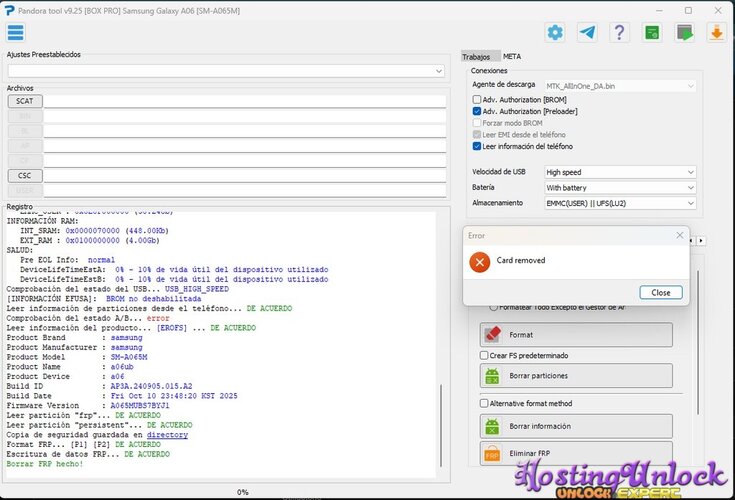
Task: Open Velocidad de USB dropdown
Action: (620, 172)
